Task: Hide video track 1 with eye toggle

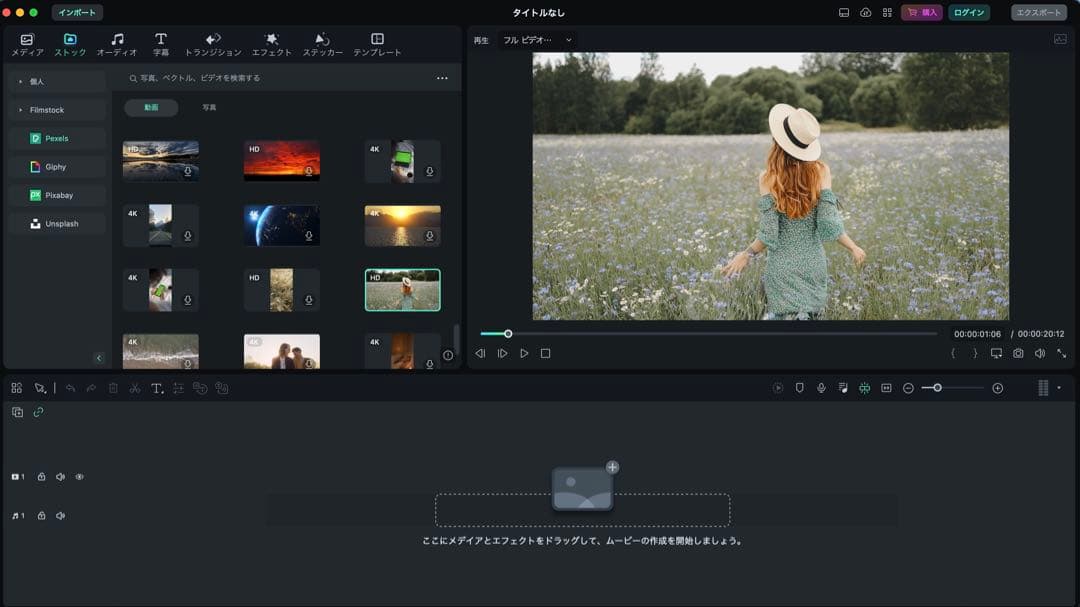Action: [x=79, y=477]
